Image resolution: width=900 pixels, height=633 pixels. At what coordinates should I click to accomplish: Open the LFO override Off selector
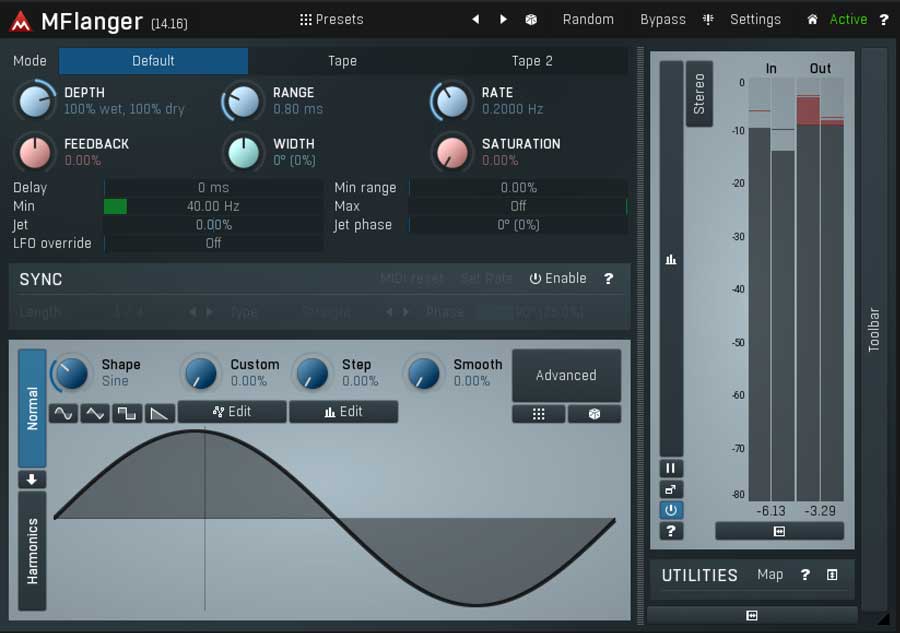pos(213,243)
